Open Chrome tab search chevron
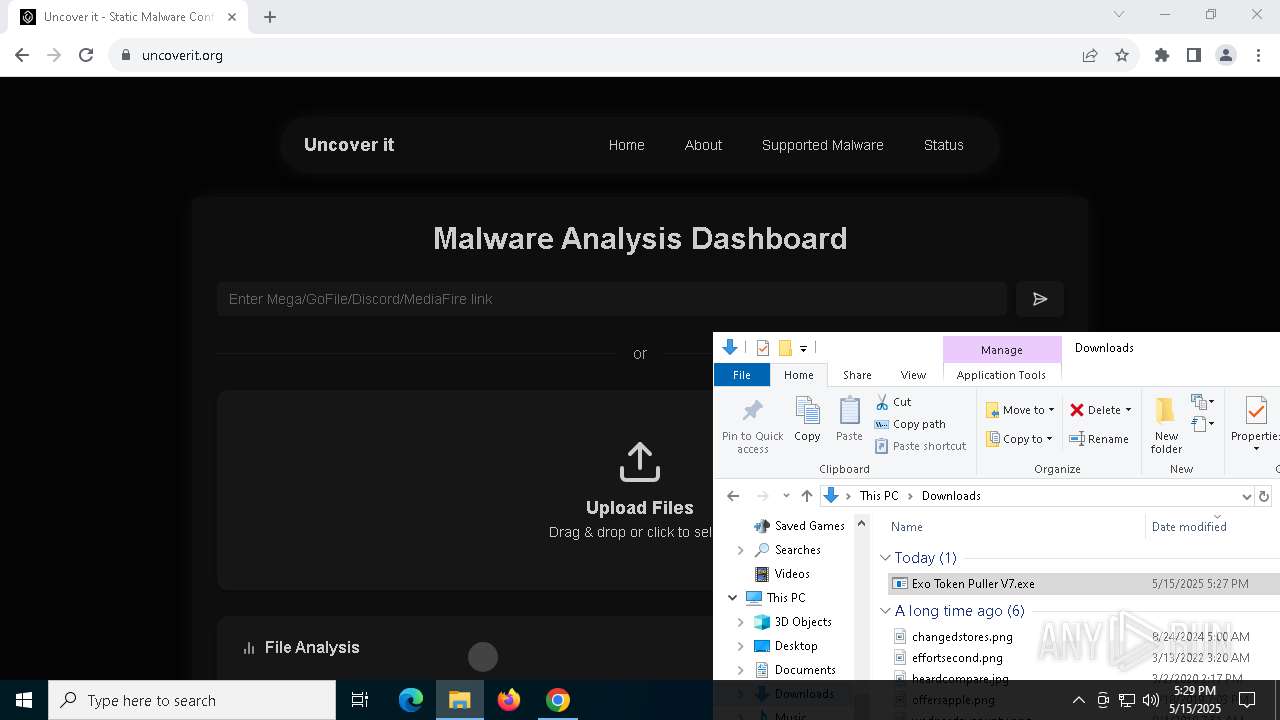Image resolution: width=1280 pixels, height=720 pixels. tap(1119, 14)
